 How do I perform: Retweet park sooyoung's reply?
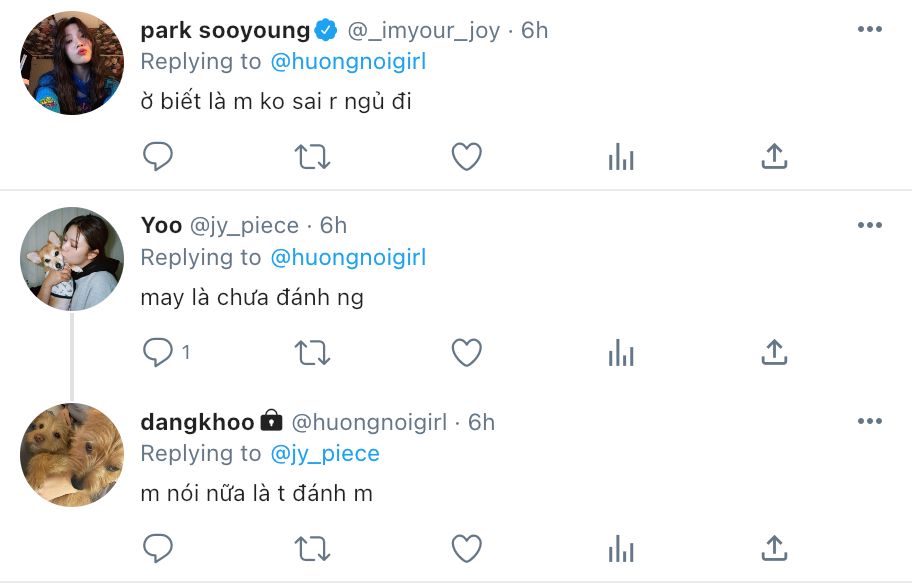pos(312,156)
